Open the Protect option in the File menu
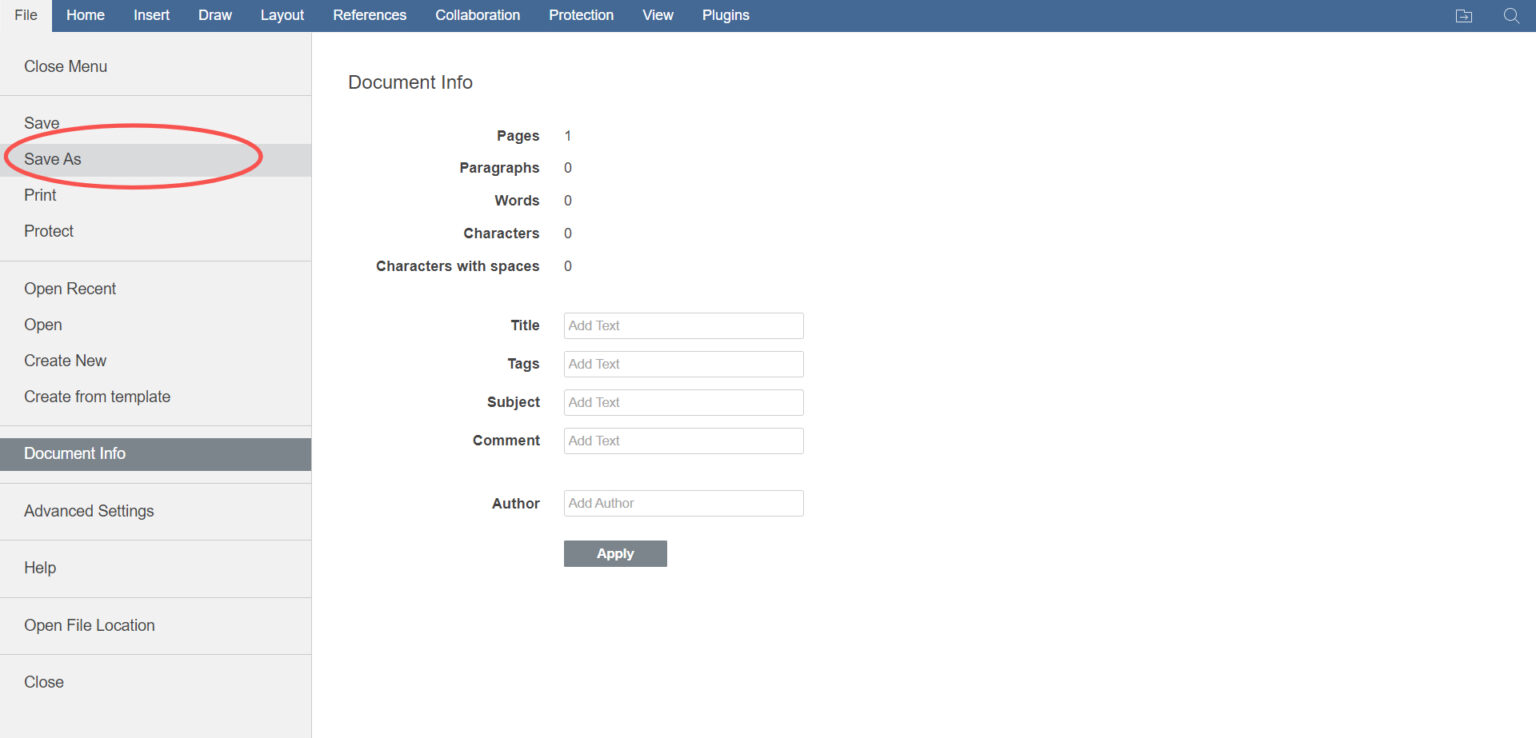Image resolution: width=1536 pixels, height=738 pixels. click(x=49, y=231)
